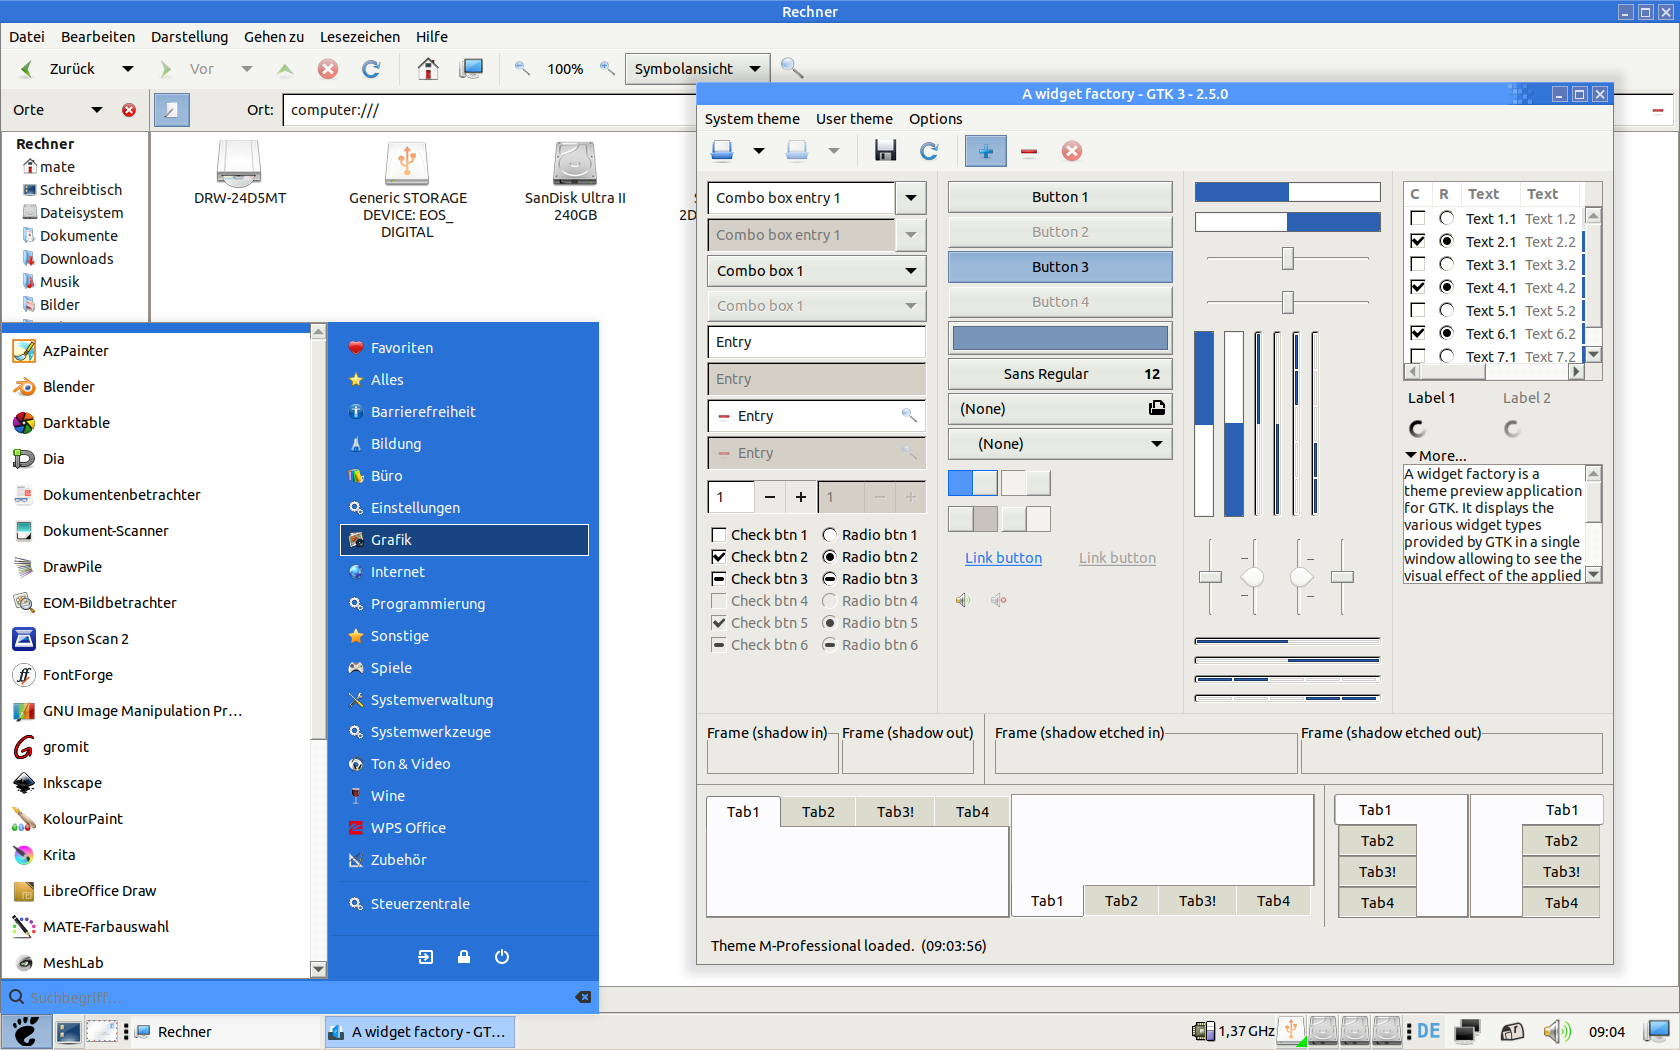Open the Options menu in widget factory
Screen dimensions: 1680x1050
935,119
